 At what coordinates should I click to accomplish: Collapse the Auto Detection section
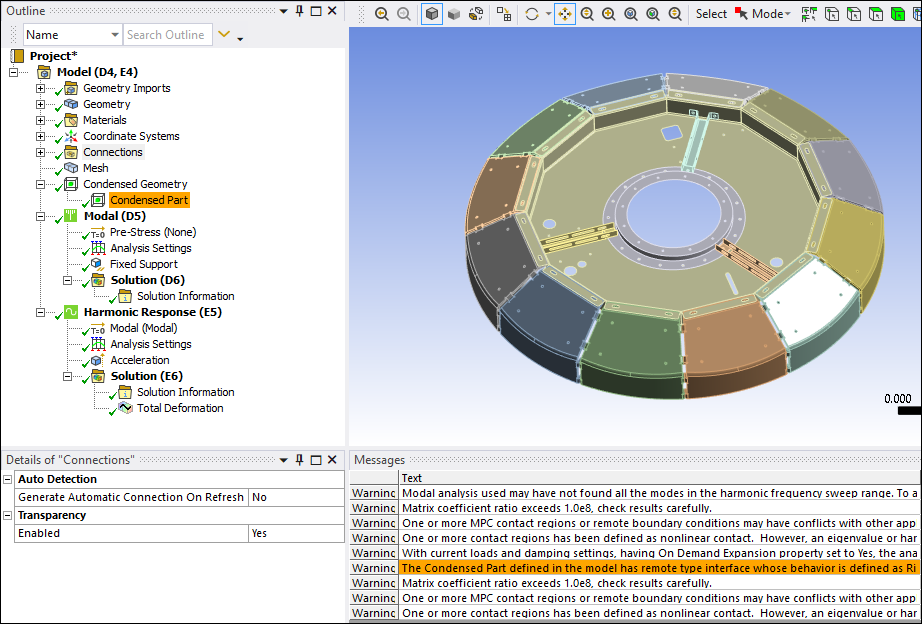(9, 480)
